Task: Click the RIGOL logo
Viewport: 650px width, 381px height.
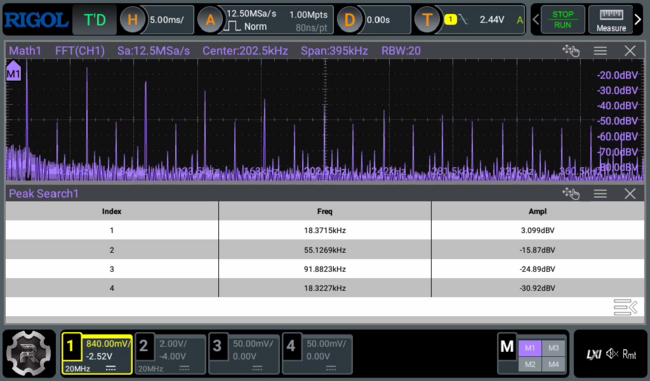Action: (36, 20)
